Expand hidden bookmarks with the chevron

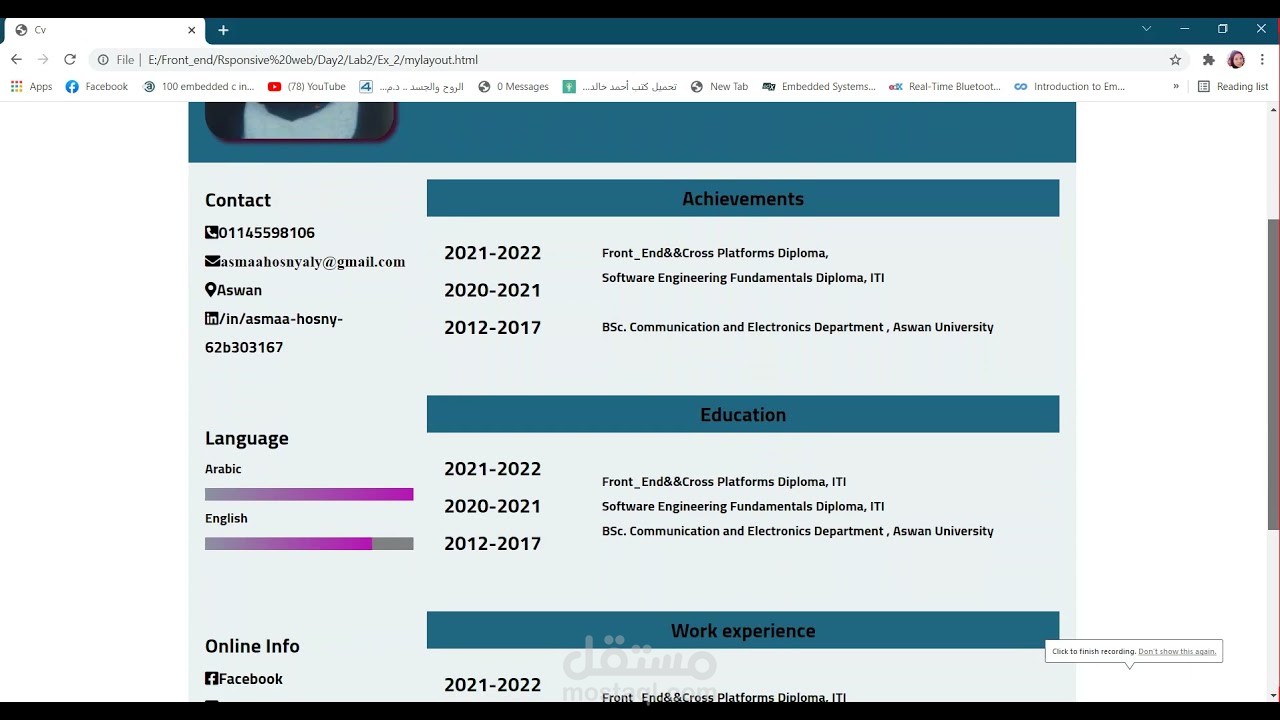(x=1176, y=87)
